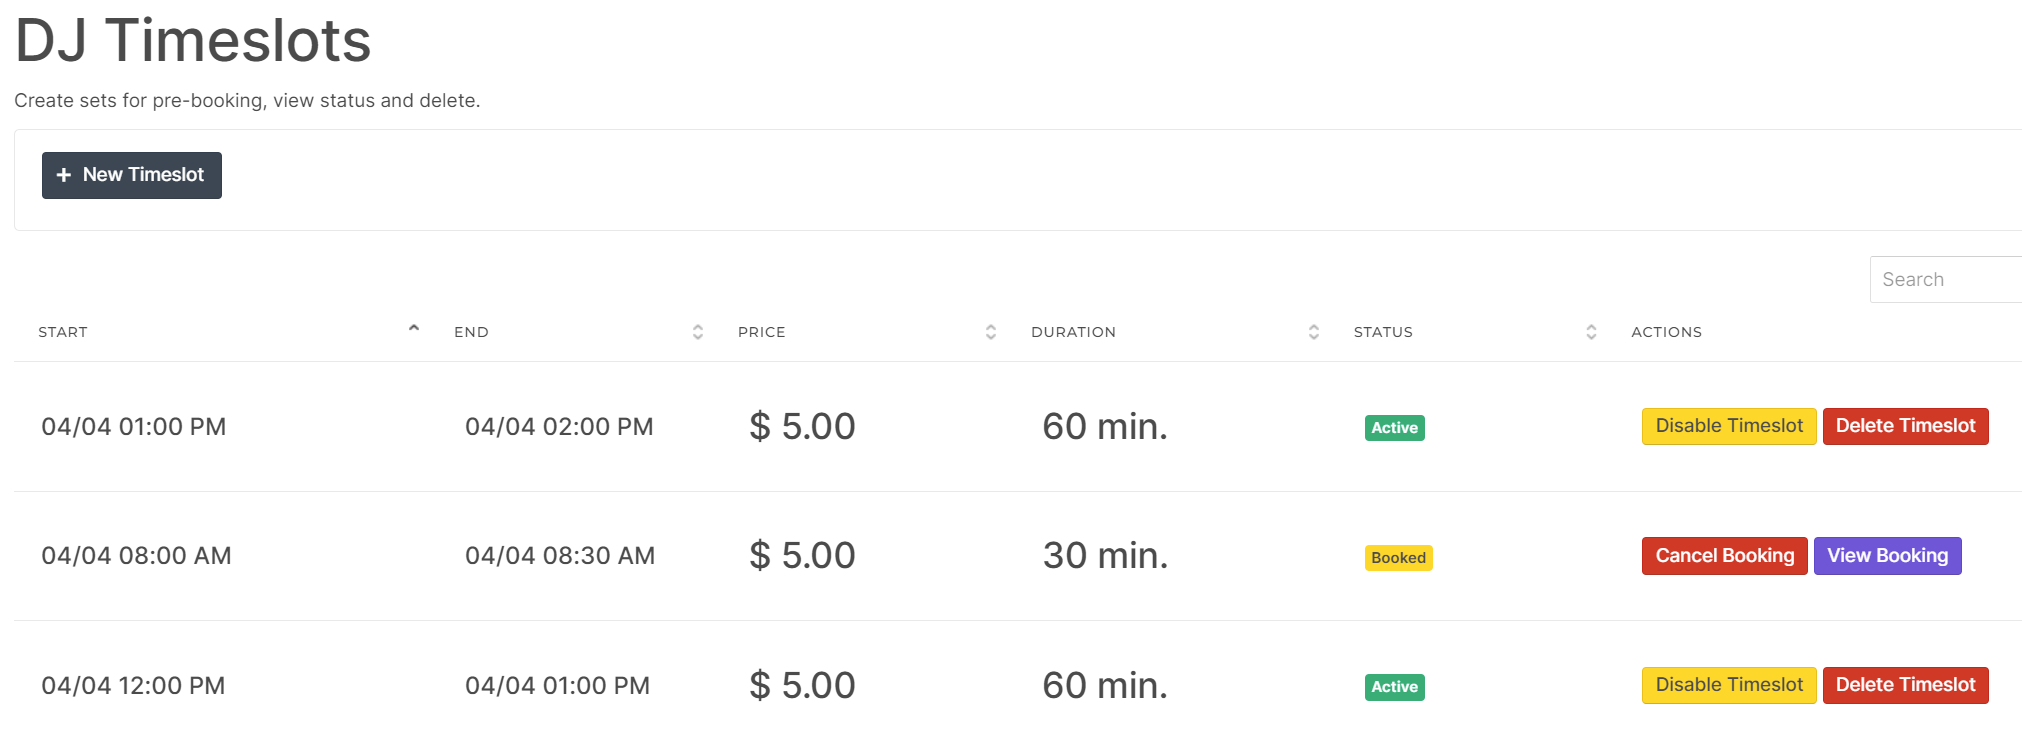This screenshot has height=745, width=2022.
Task: Click the Active badge on the 12:00 PM row
Action: 1393,687
